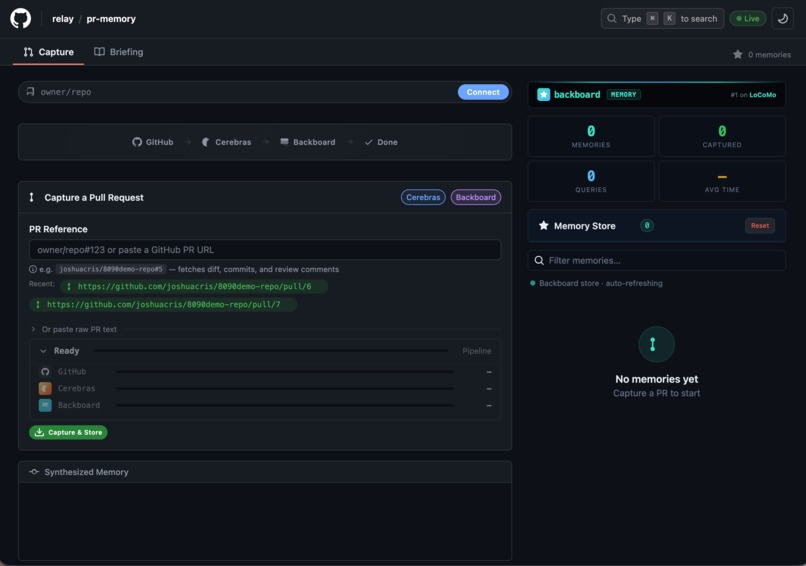Click the Synthesized Memory heading

86,472
